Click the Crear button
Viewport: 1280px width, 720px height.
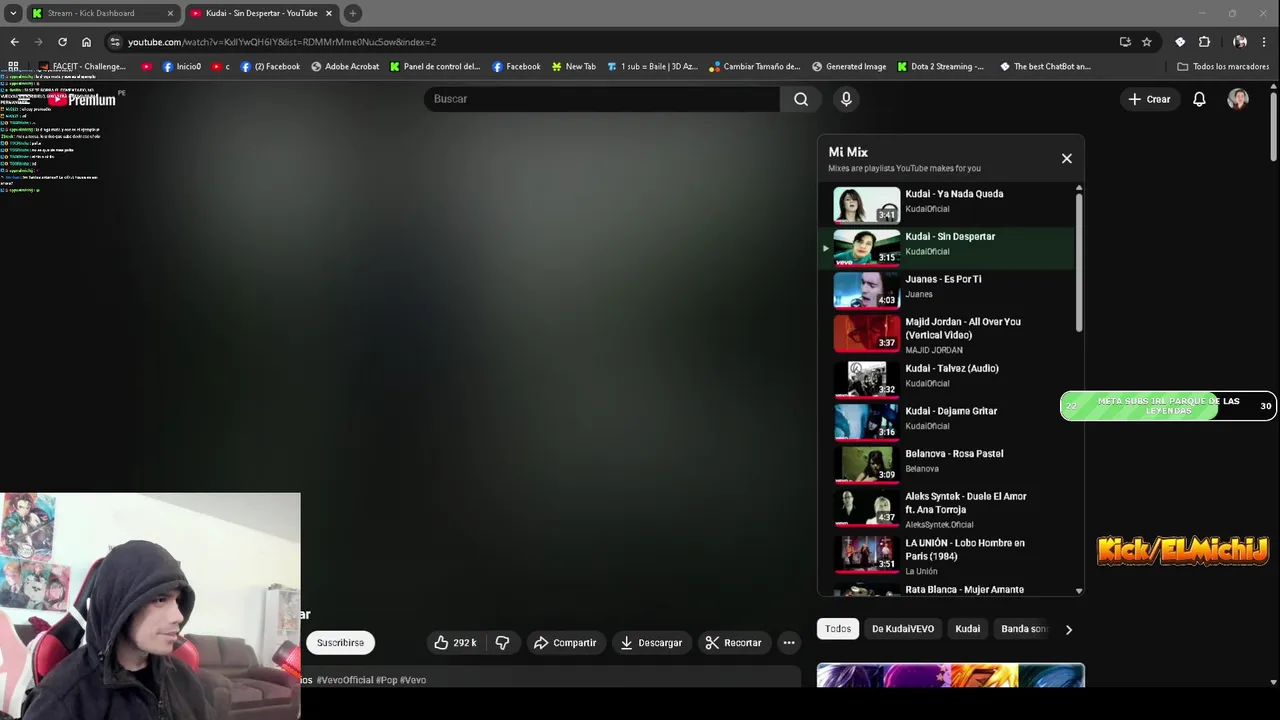[1149, 99]
